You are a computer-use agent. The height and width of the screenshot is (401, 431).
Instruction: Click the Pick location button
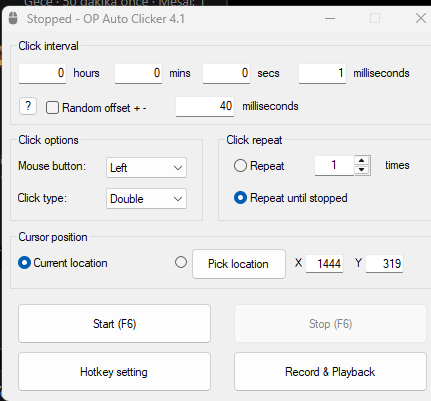tap(239, 264)
